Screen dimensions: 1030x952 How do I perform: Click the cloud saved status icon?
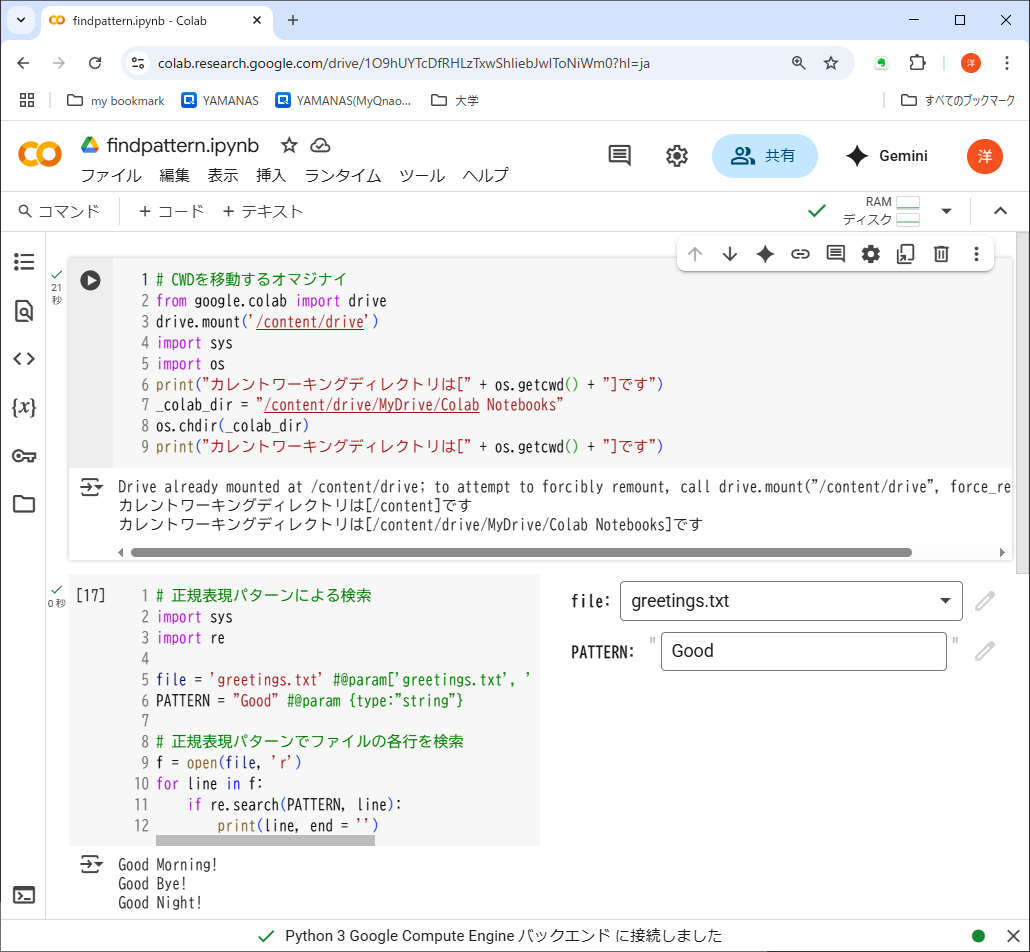pos(320,145)
